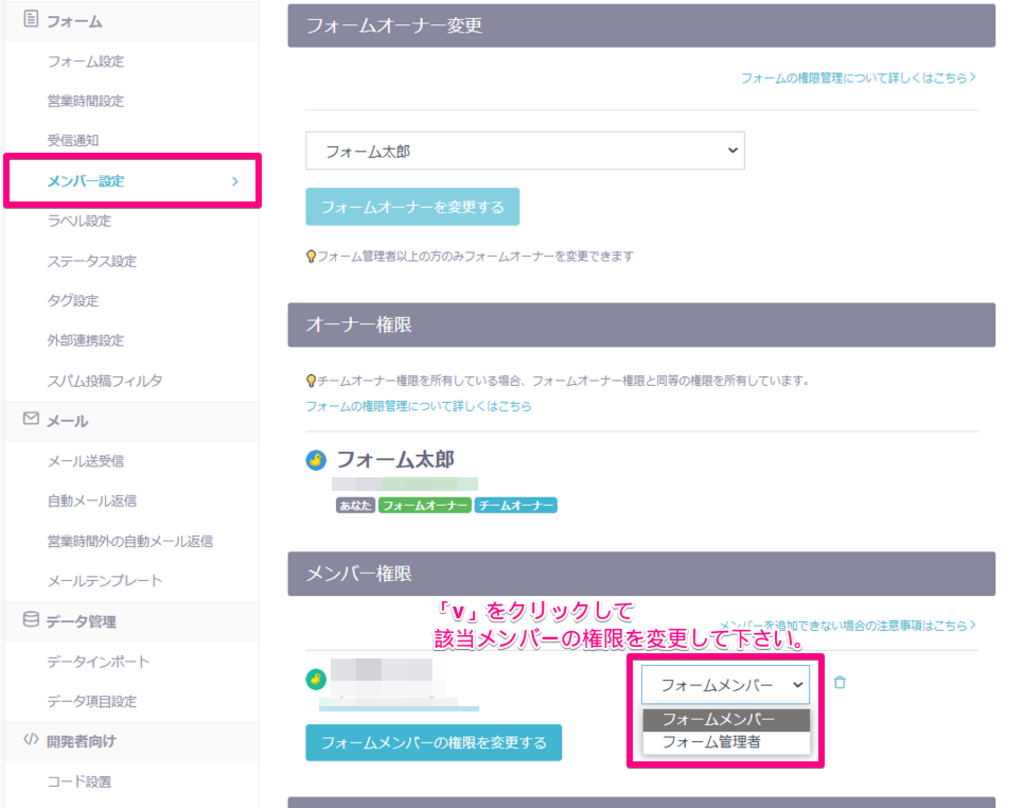Click the フォーム section document icon
Screen dimensions: 1024x808
pos(30,20)
